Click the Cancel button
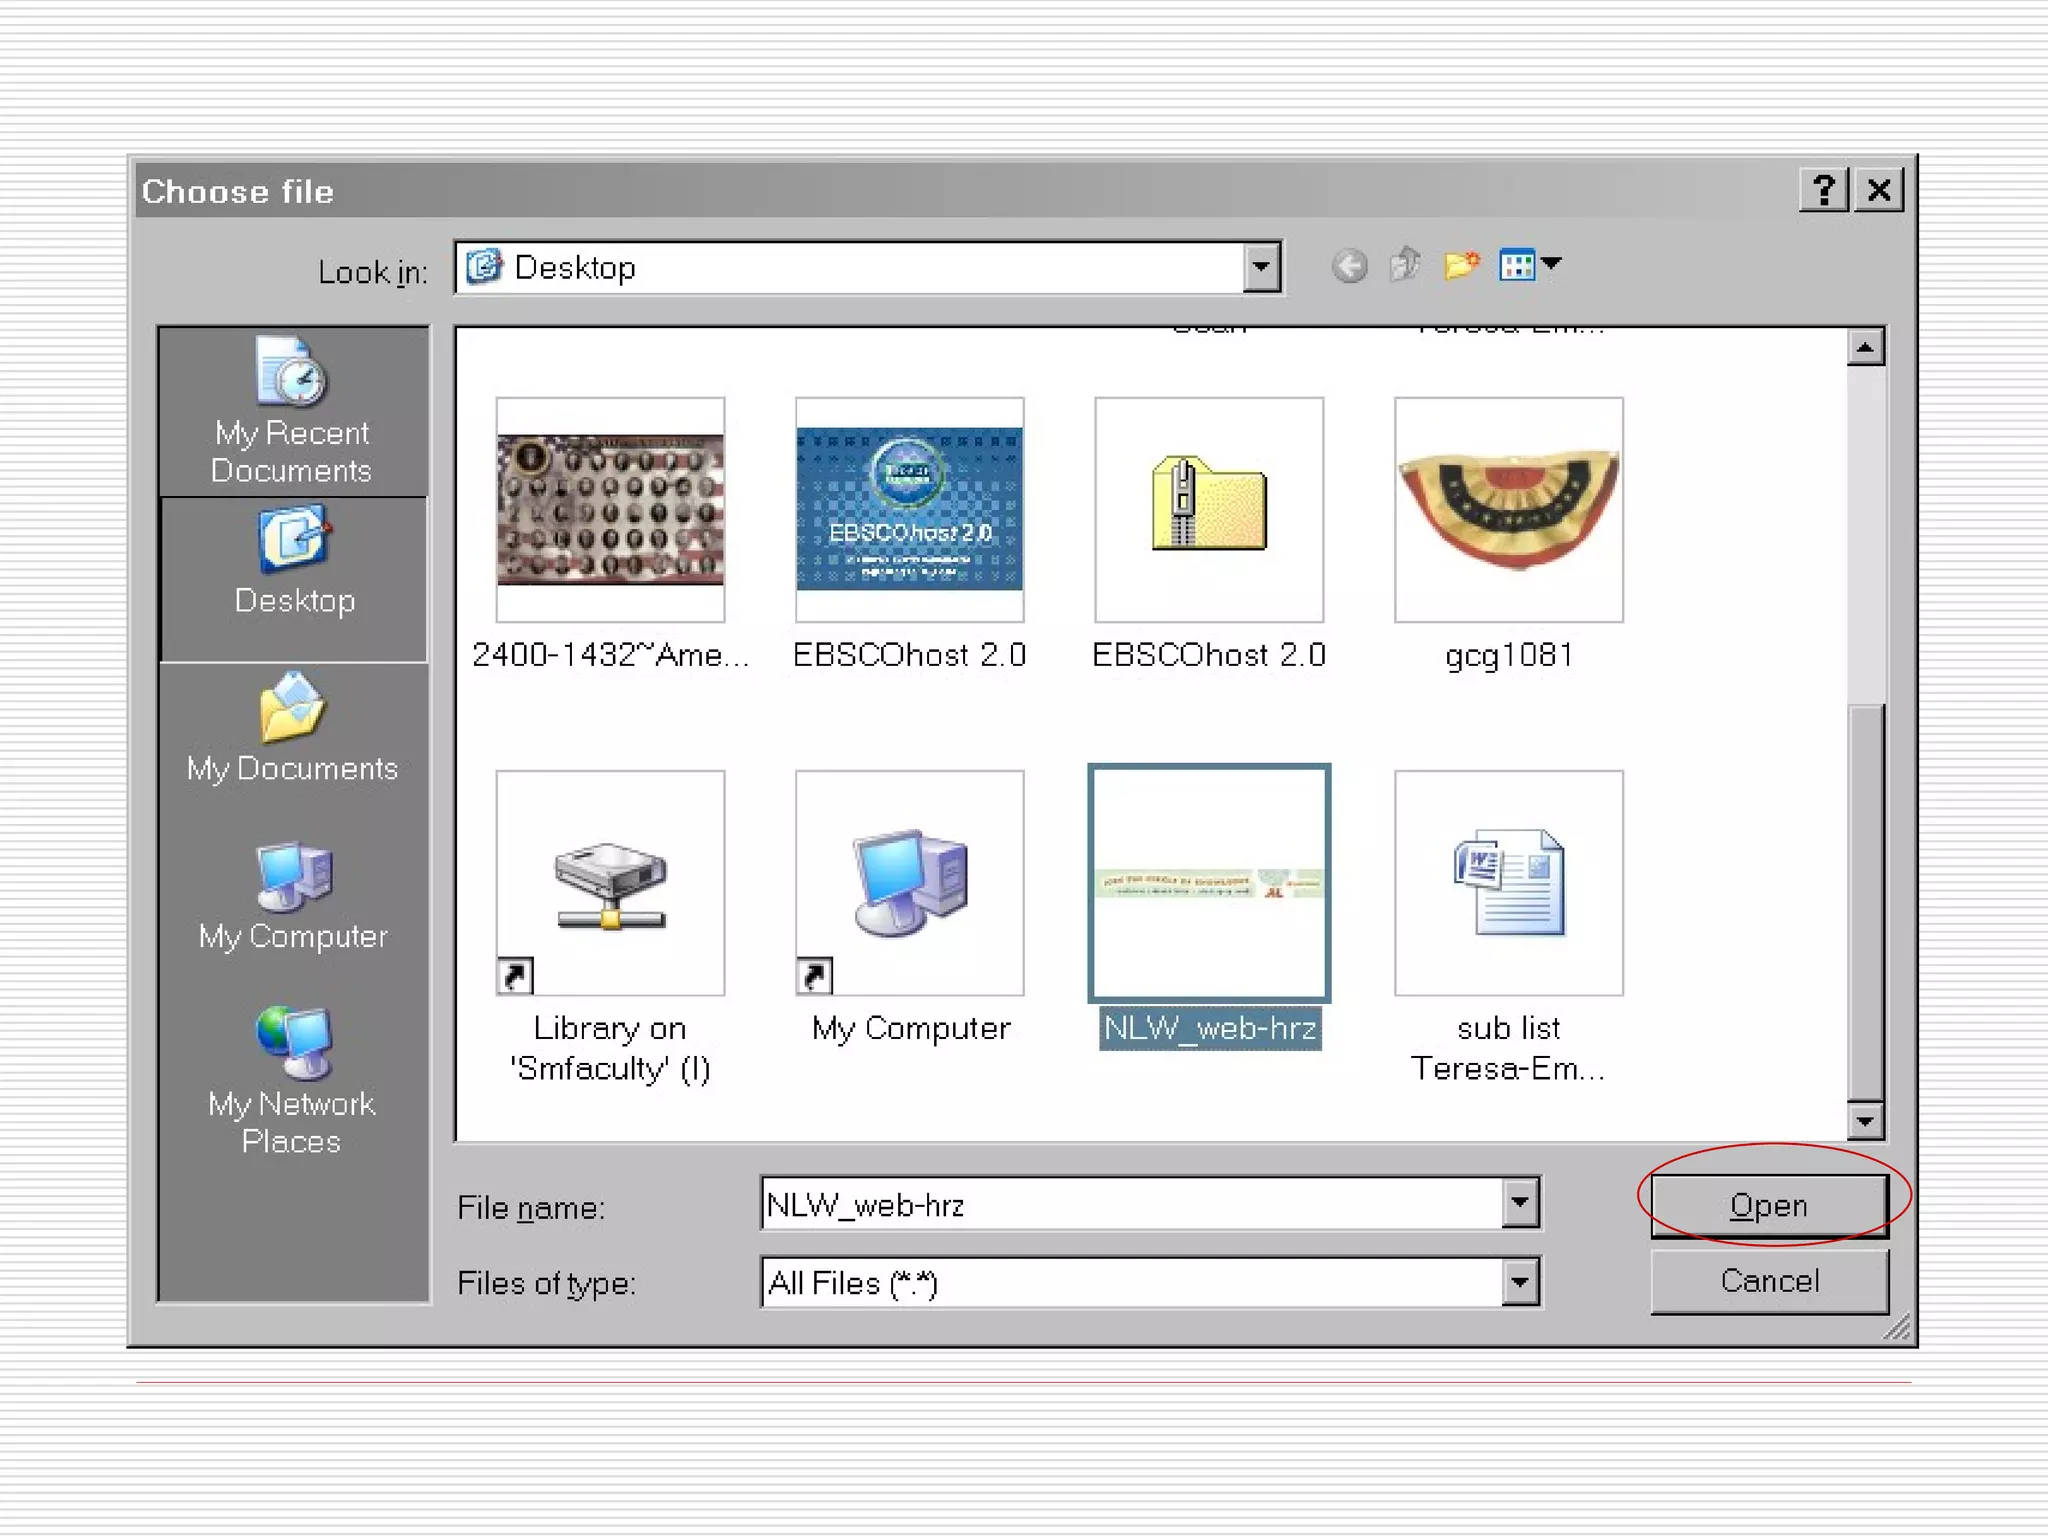This screenshot has width=2048, height=1536. pos(1768,1281)
